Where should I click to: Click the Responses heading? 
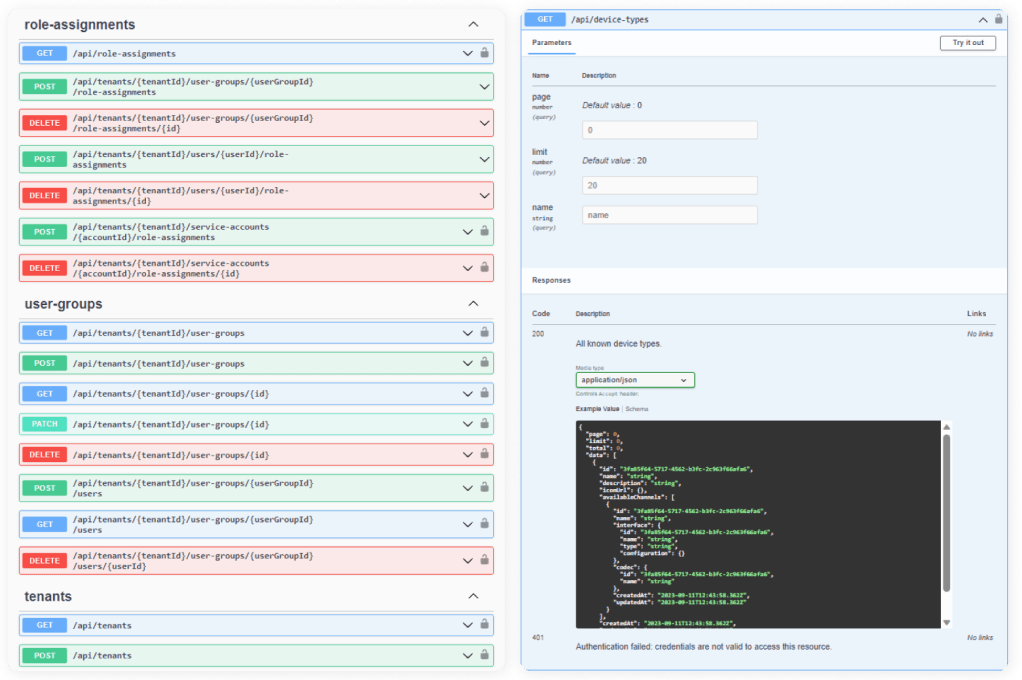(x=551, y=280)
